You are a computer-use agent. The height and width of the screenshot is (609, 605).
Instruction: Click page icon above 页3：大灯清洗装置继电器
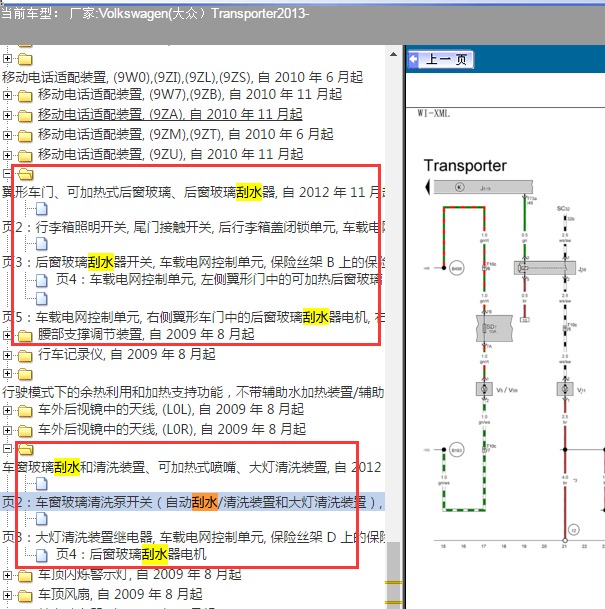coord(42,519)
